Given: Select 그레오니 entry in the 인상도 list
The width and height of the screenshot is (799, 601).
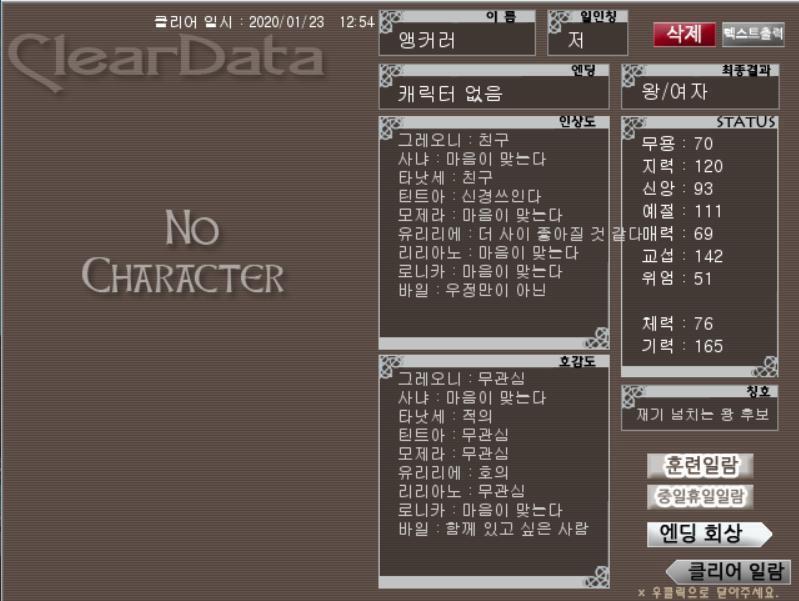Looking at the screenshot, I should 453,140.
